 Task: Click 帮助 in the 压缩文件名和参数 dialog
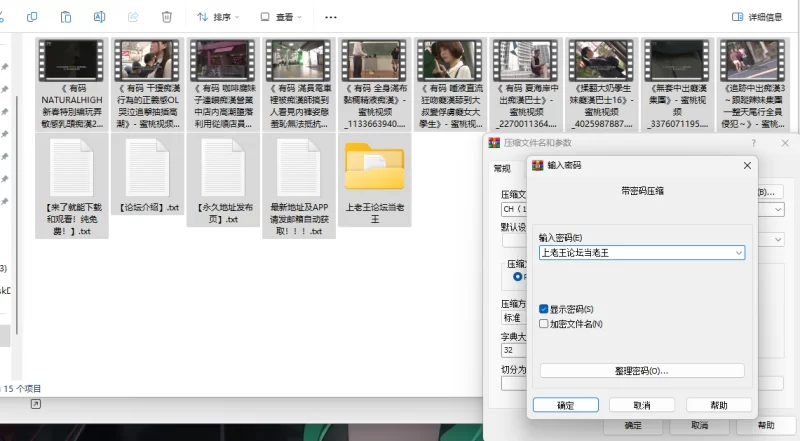click(766, 425)
